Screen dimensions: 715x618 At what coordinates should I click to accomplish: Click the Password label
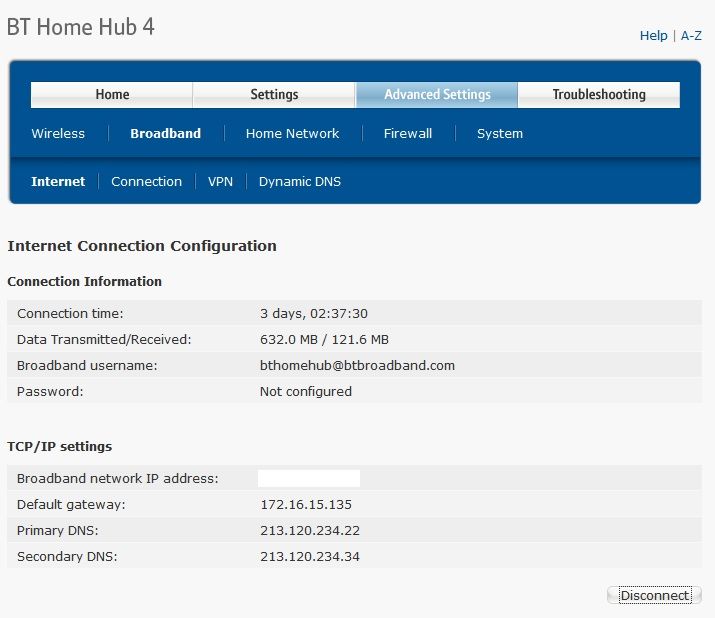[50, 391]
